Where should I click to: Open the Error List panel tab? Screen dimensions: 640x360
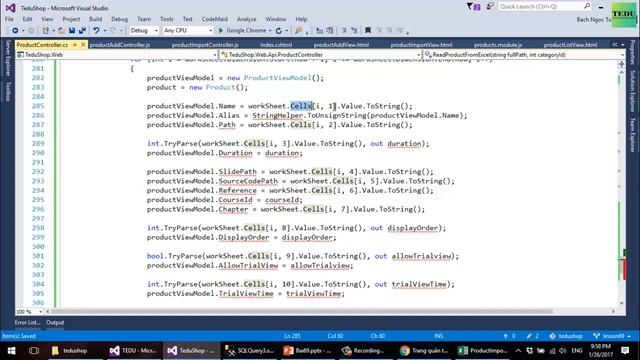[27, 322]
